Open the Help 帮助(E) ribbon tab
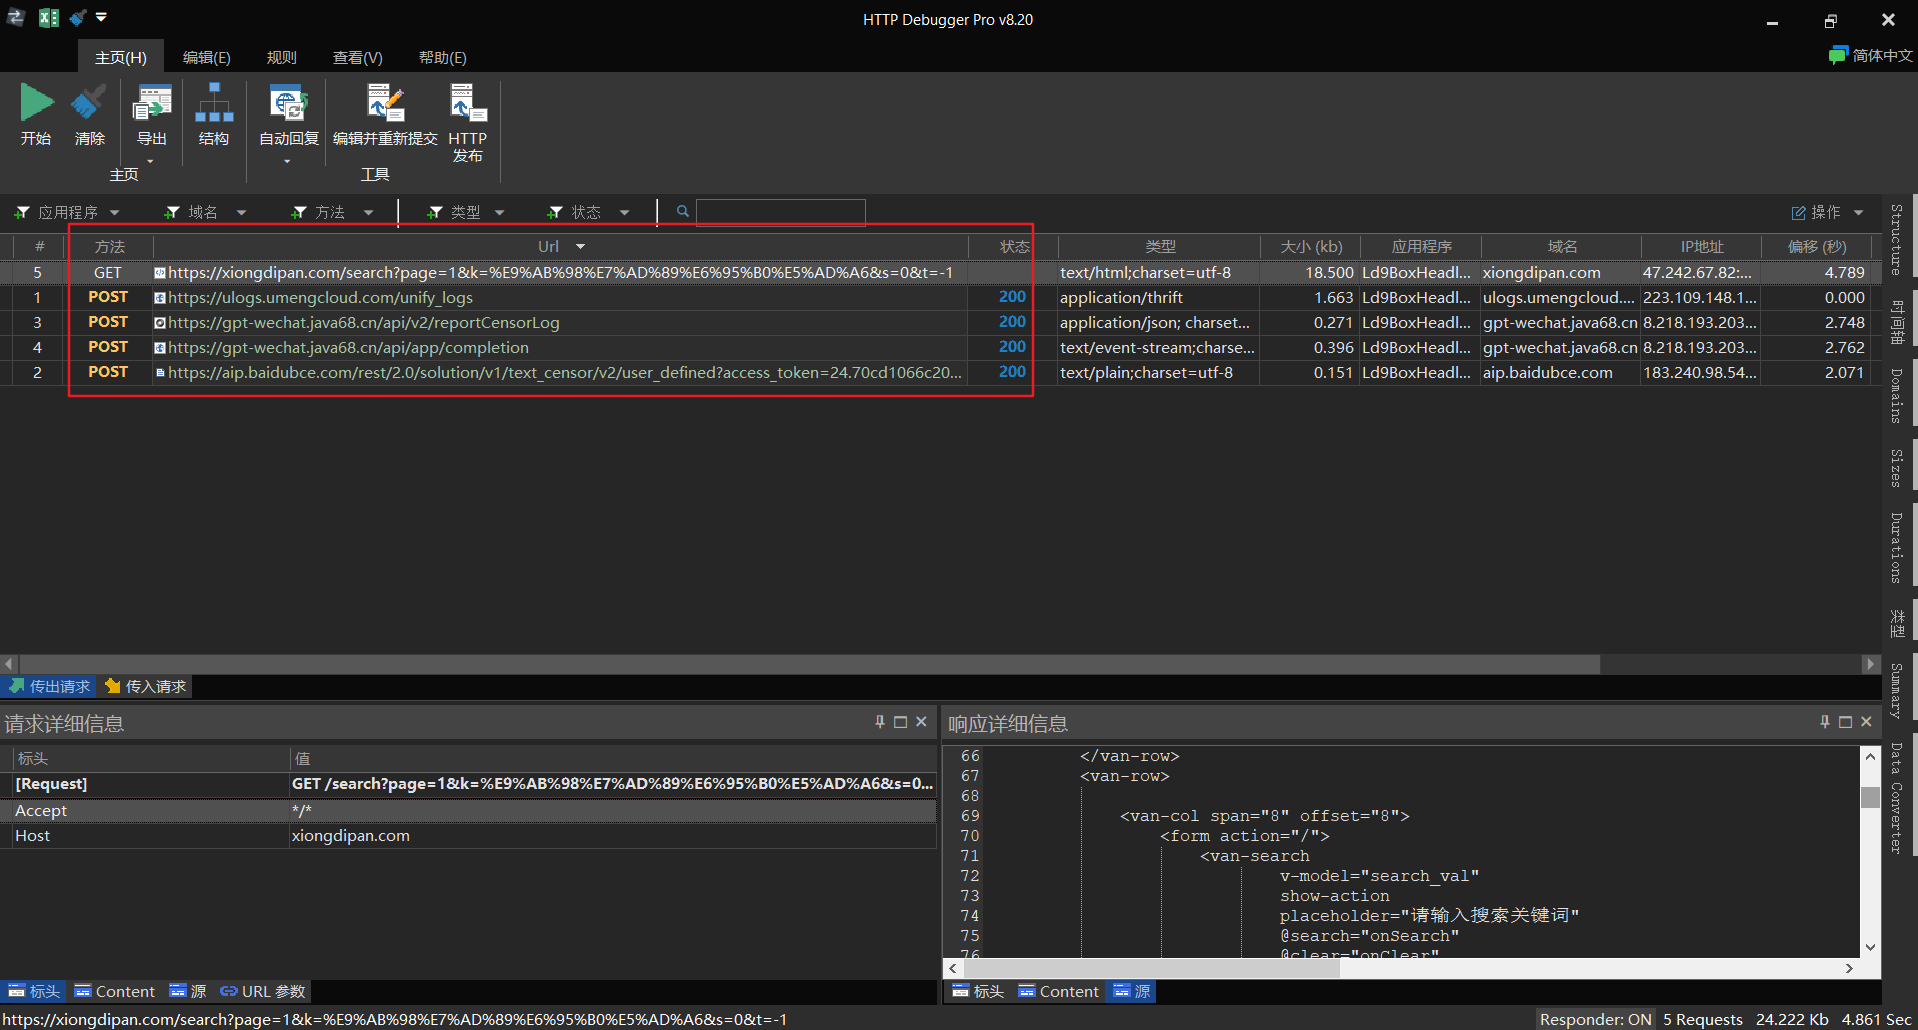The width and height of the screenshot is (1918, 1030). [443, 57]
